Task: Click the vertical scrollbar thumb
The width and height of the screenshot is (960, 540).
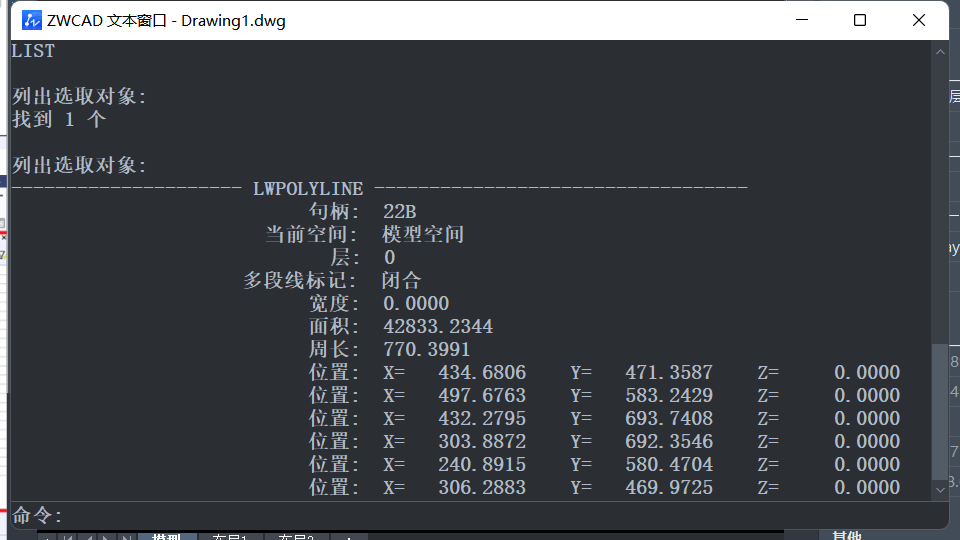Action: pyautogui.click(x=940, y=412)
